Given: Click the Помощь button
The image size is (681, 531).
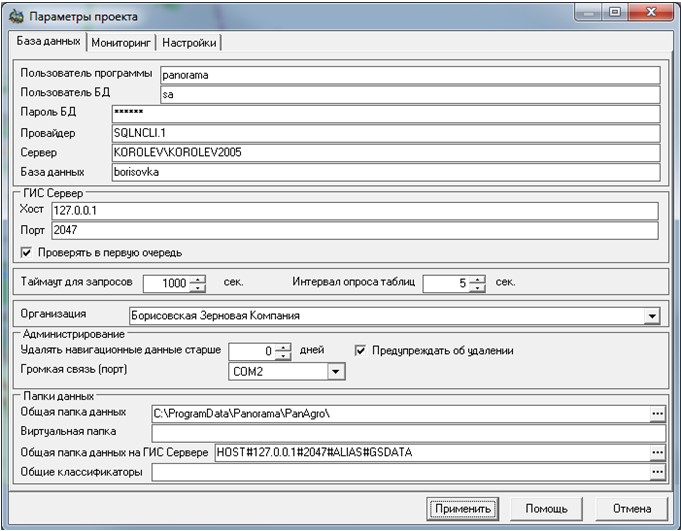Looking at the screenshot, I should (x=546, y=508).
